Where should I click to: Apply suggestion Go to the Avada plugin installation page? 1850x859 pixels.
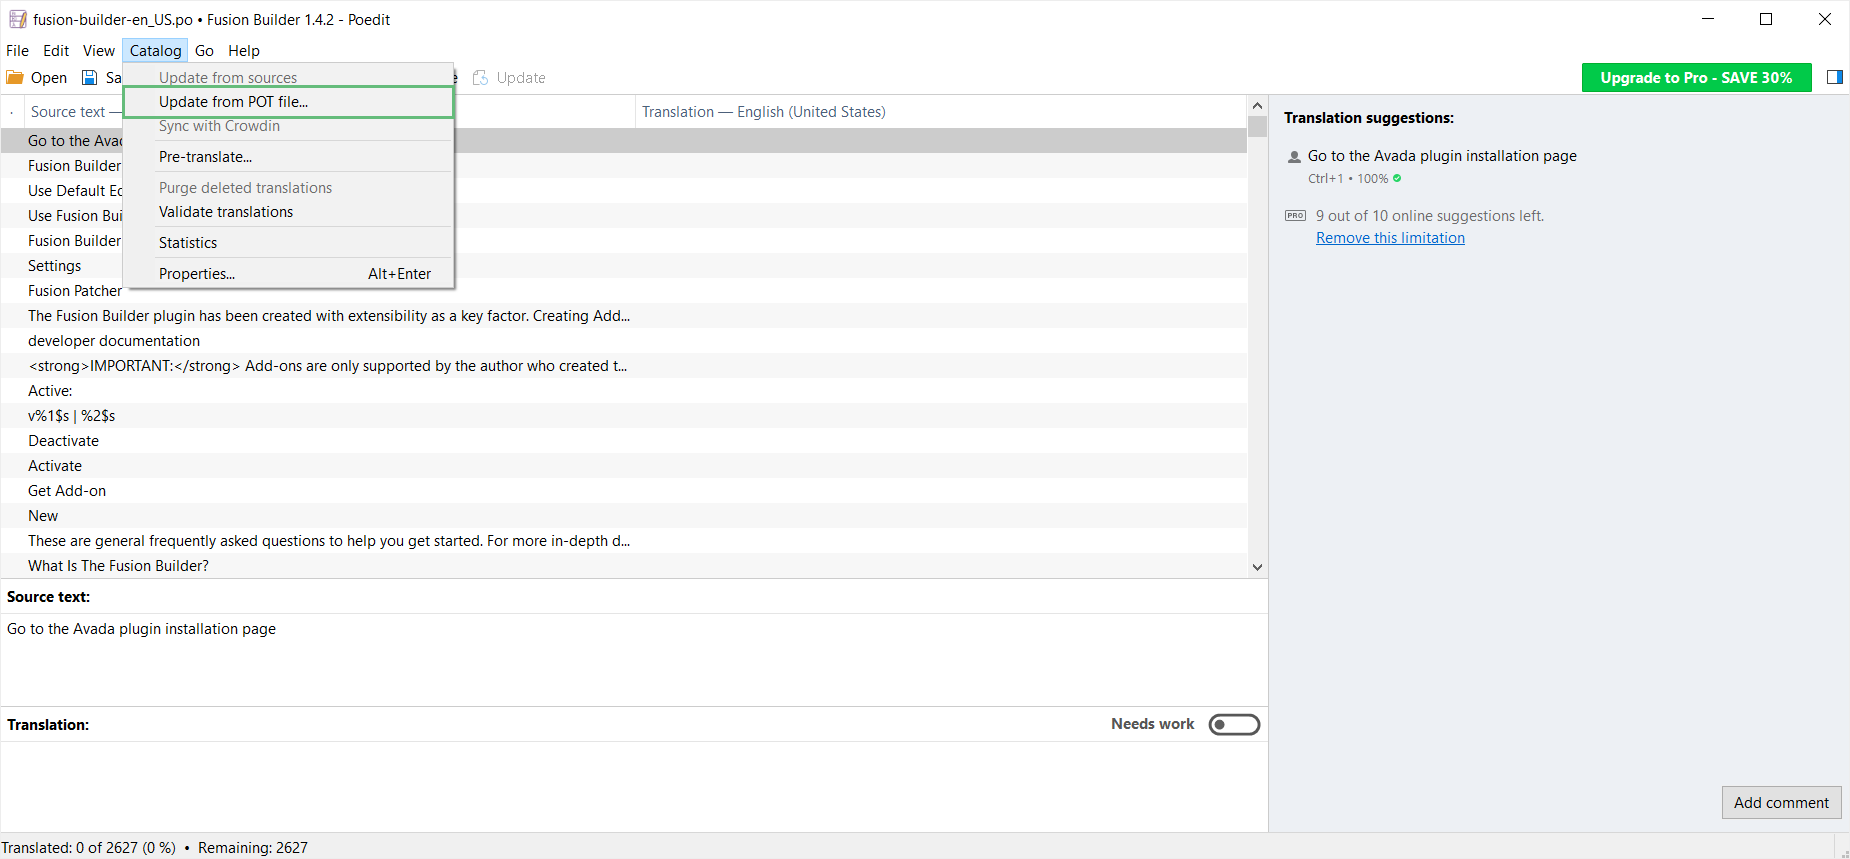pyautogui.click(x=1442, y=156)
